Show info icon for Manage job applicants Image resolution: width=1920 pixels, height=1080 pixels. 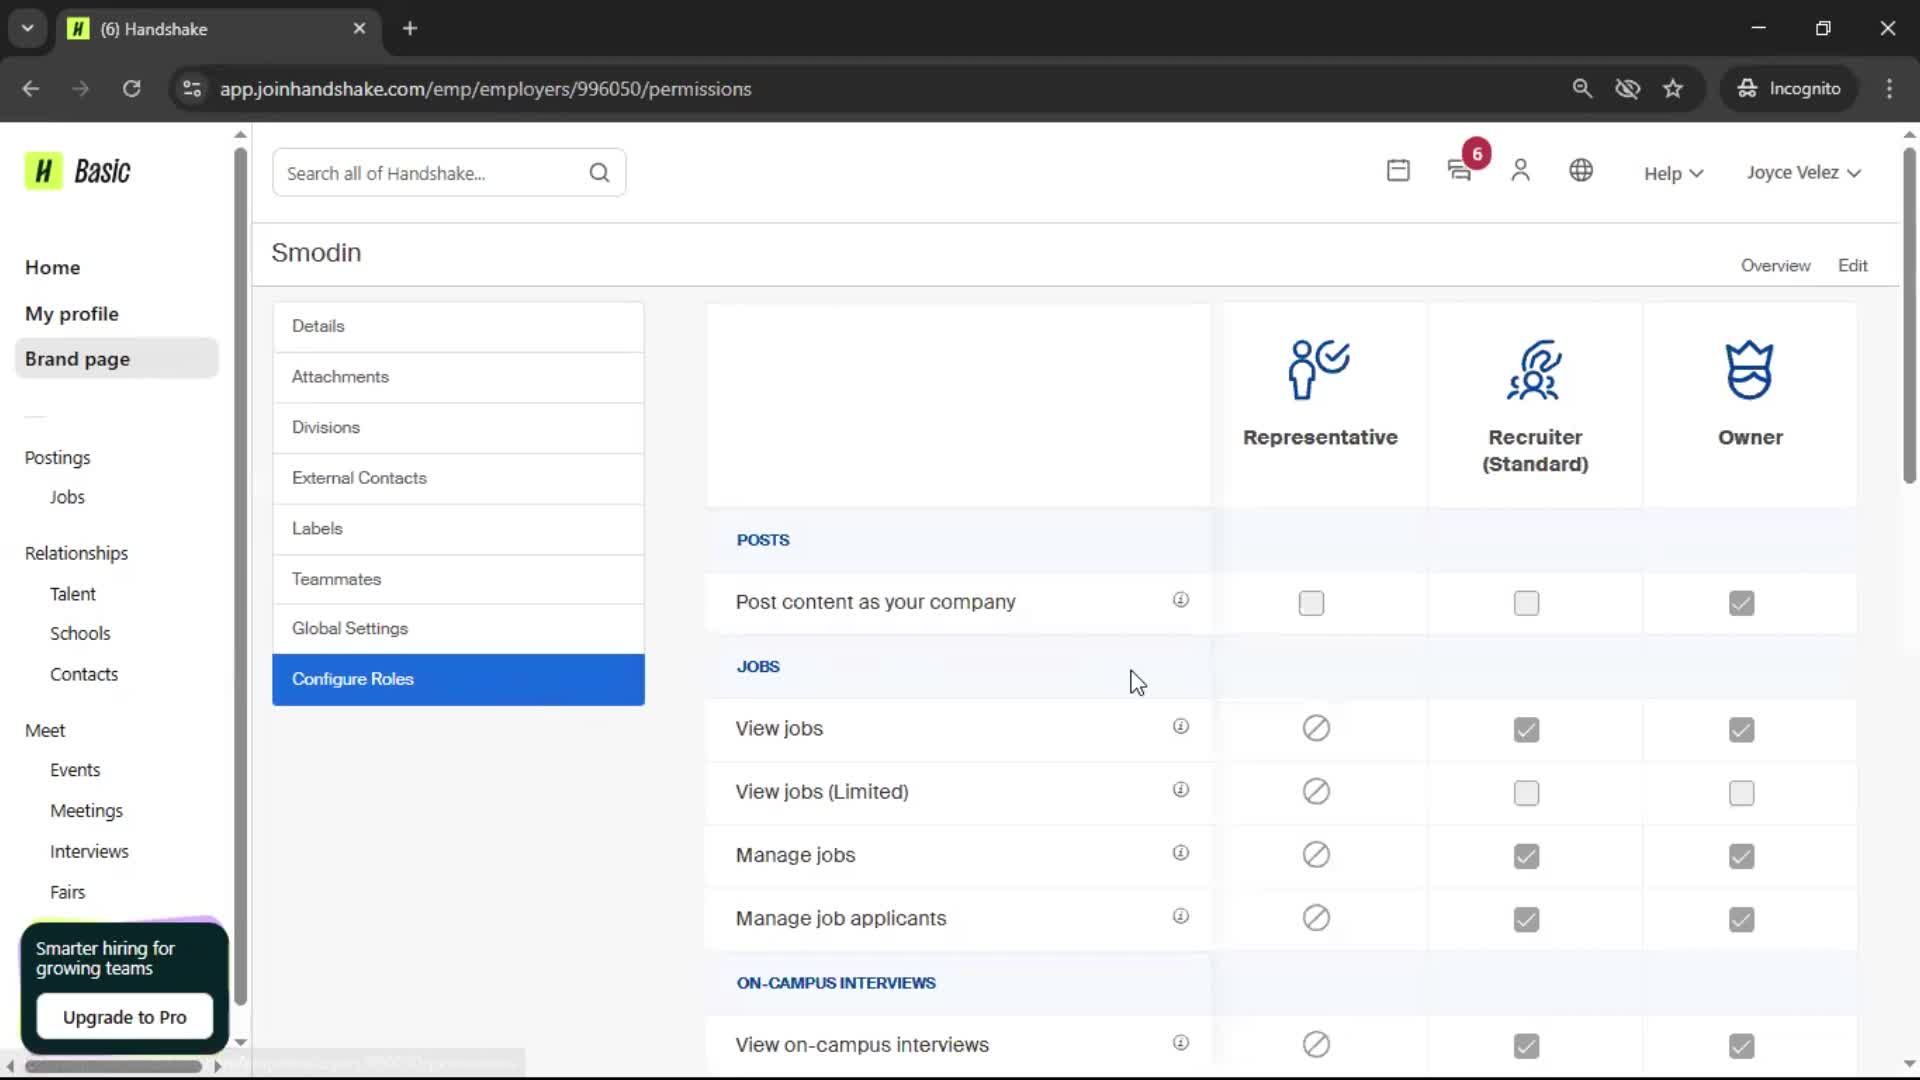coord(1181,917)
